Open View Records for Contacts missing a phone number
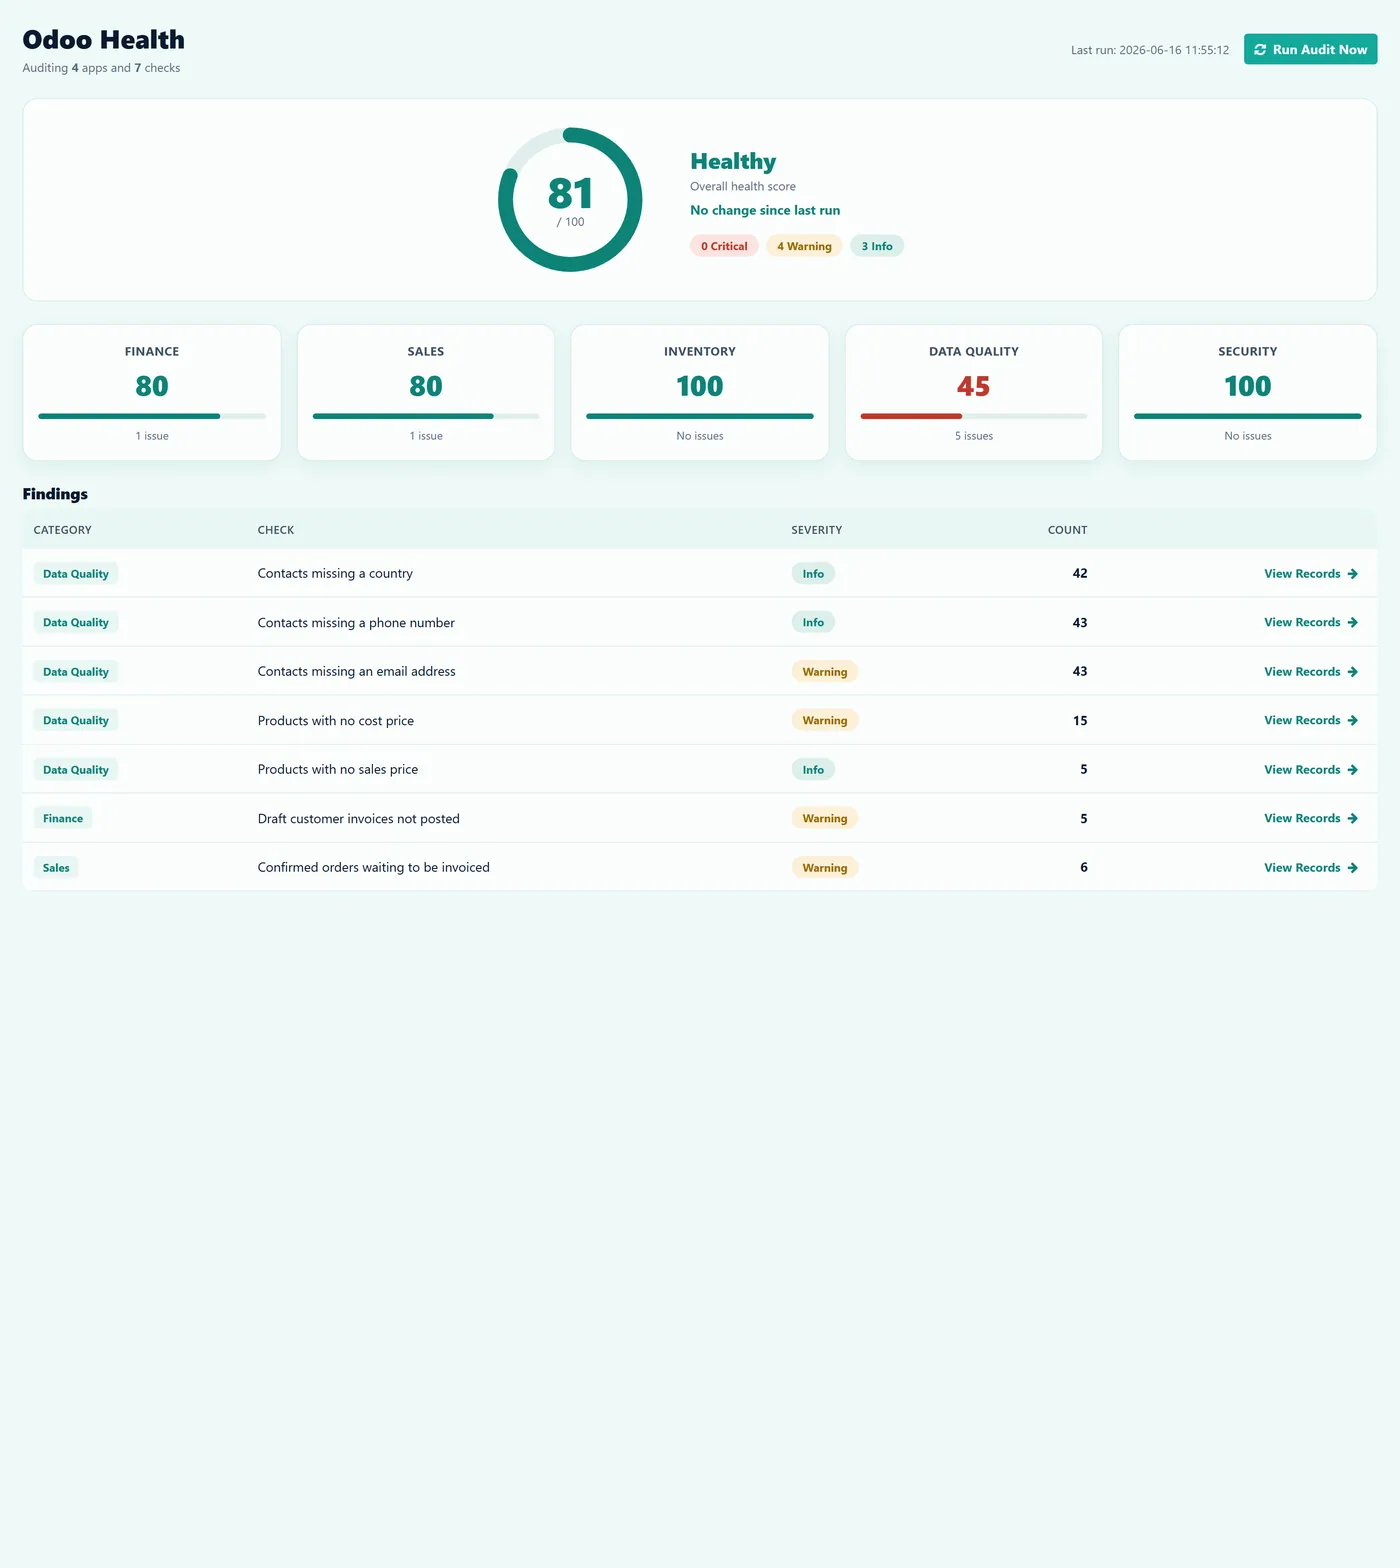The width and height of the screenshot is (1400, 1568). tap(1310, 622)
